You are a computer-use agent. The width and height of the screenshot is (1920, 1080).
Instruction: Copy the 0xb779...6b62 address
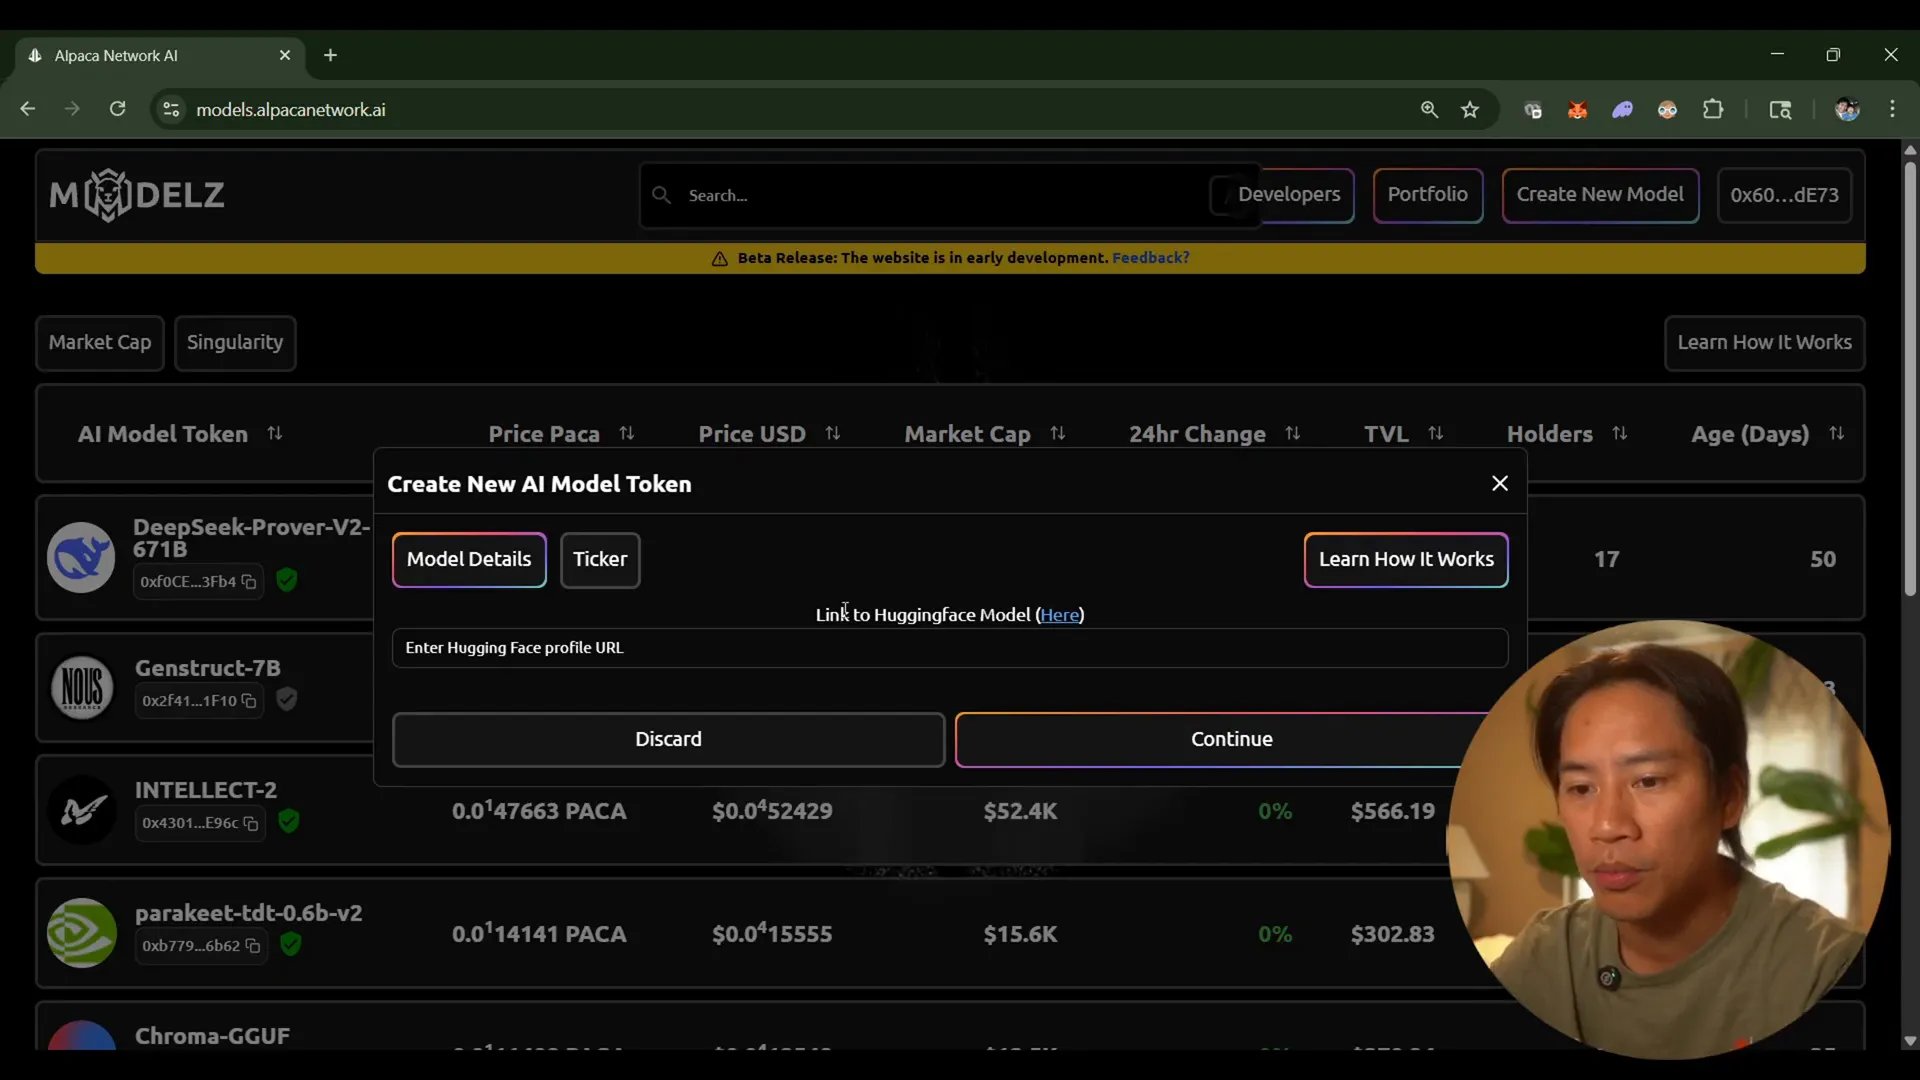(253, 946)
